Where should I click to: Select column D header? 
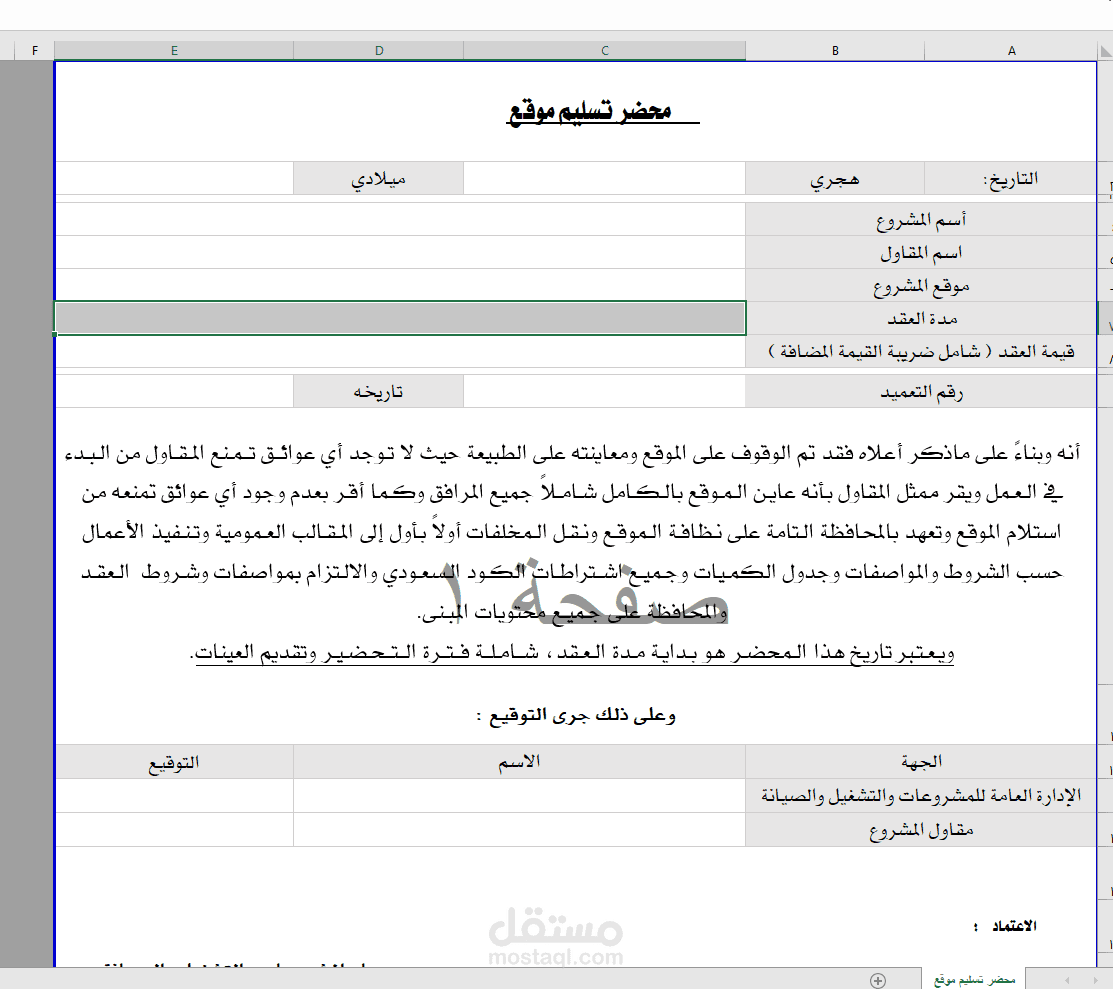379,50
